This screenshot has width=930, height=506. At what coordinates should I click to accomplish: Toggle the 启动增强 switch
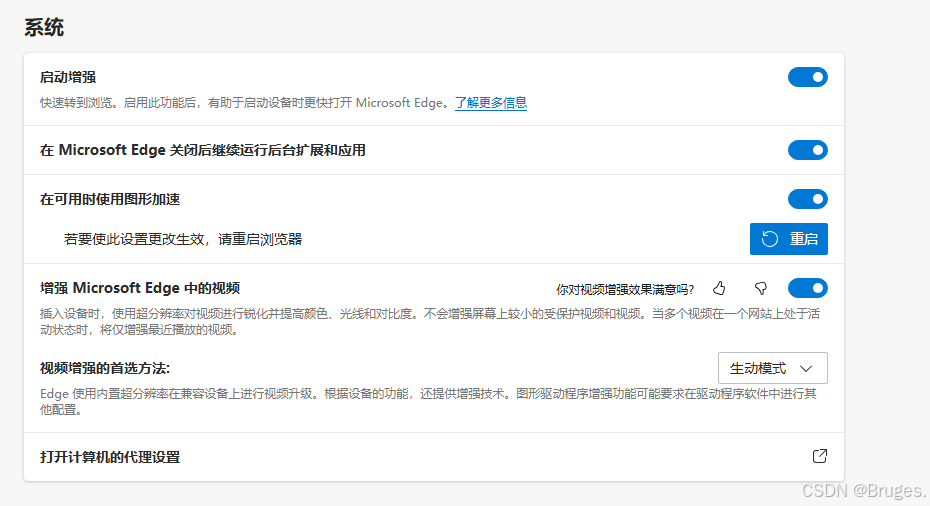(807, 77)
